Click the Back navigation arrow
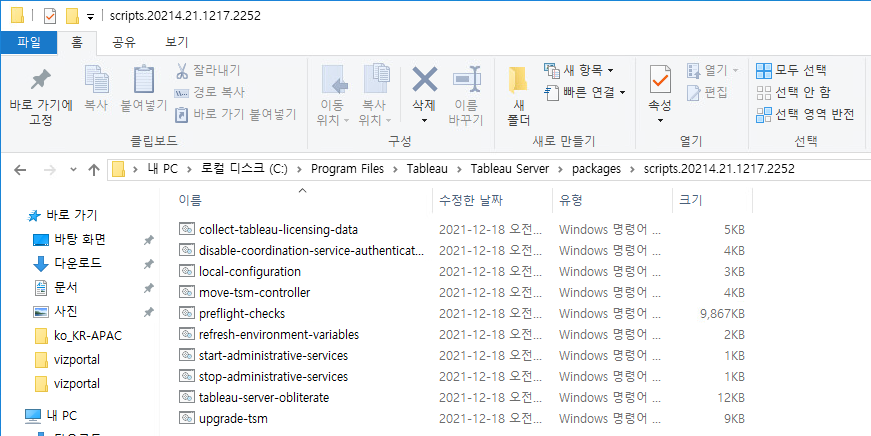871x436 pixels. point(20,169)
